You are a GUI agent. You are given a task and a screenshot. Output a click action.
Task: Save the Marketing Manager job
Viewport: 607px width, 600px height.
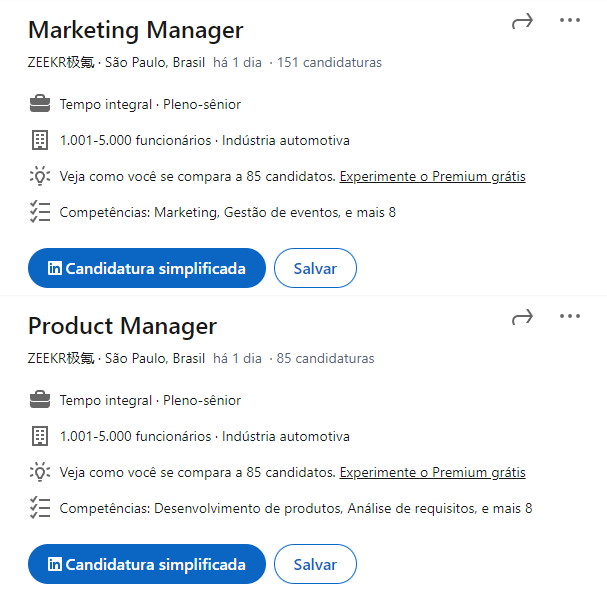click(315, 268)
